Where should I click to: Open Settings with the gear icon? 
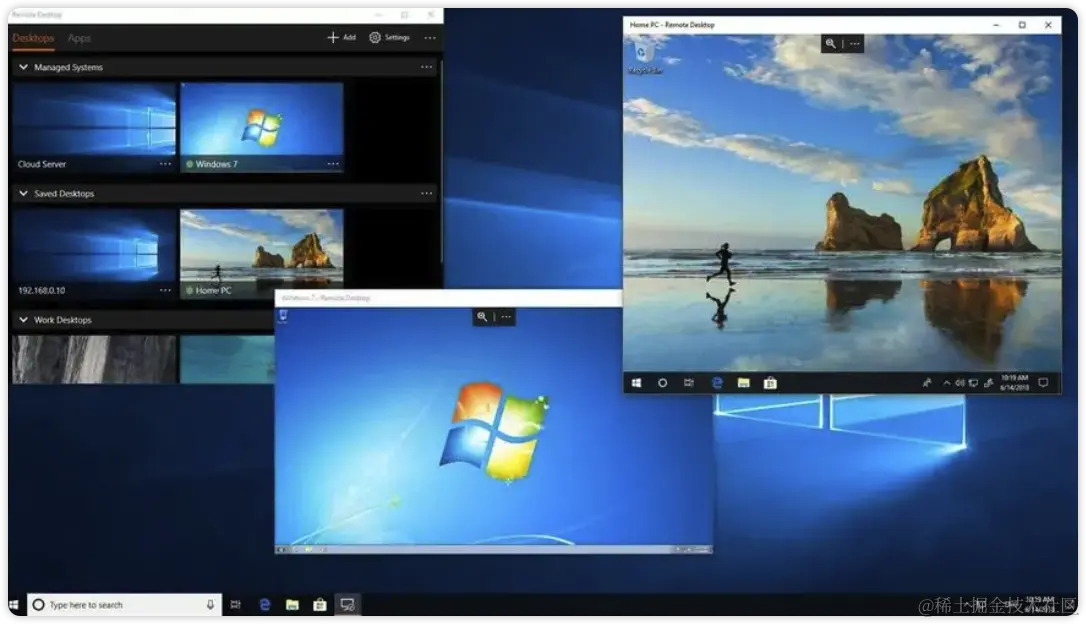point(389,37)
